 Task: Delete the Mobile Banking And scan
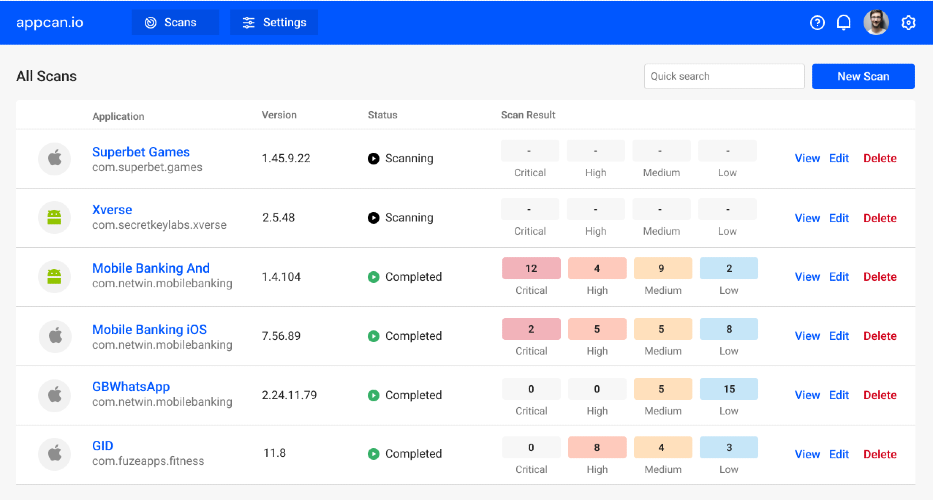[880, 277]
